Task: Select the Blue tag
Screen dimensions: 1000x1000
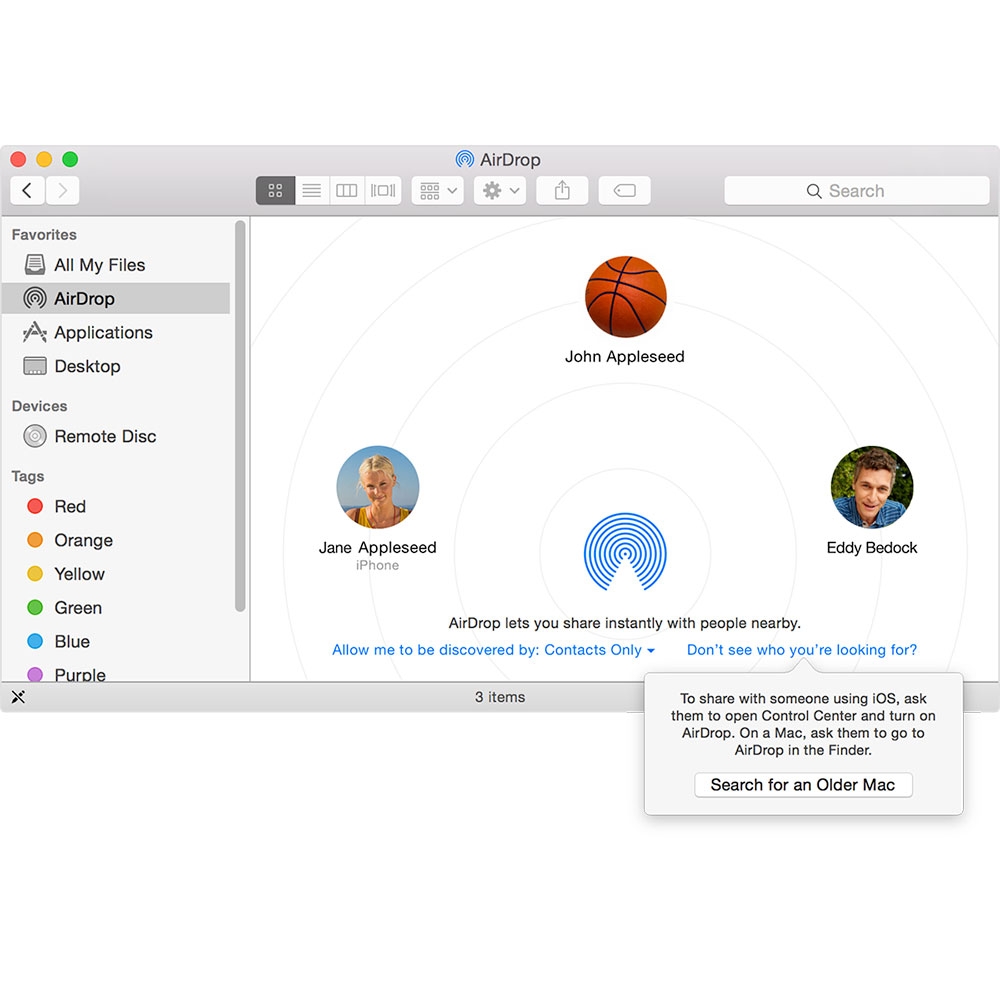Action: (116, 642)
